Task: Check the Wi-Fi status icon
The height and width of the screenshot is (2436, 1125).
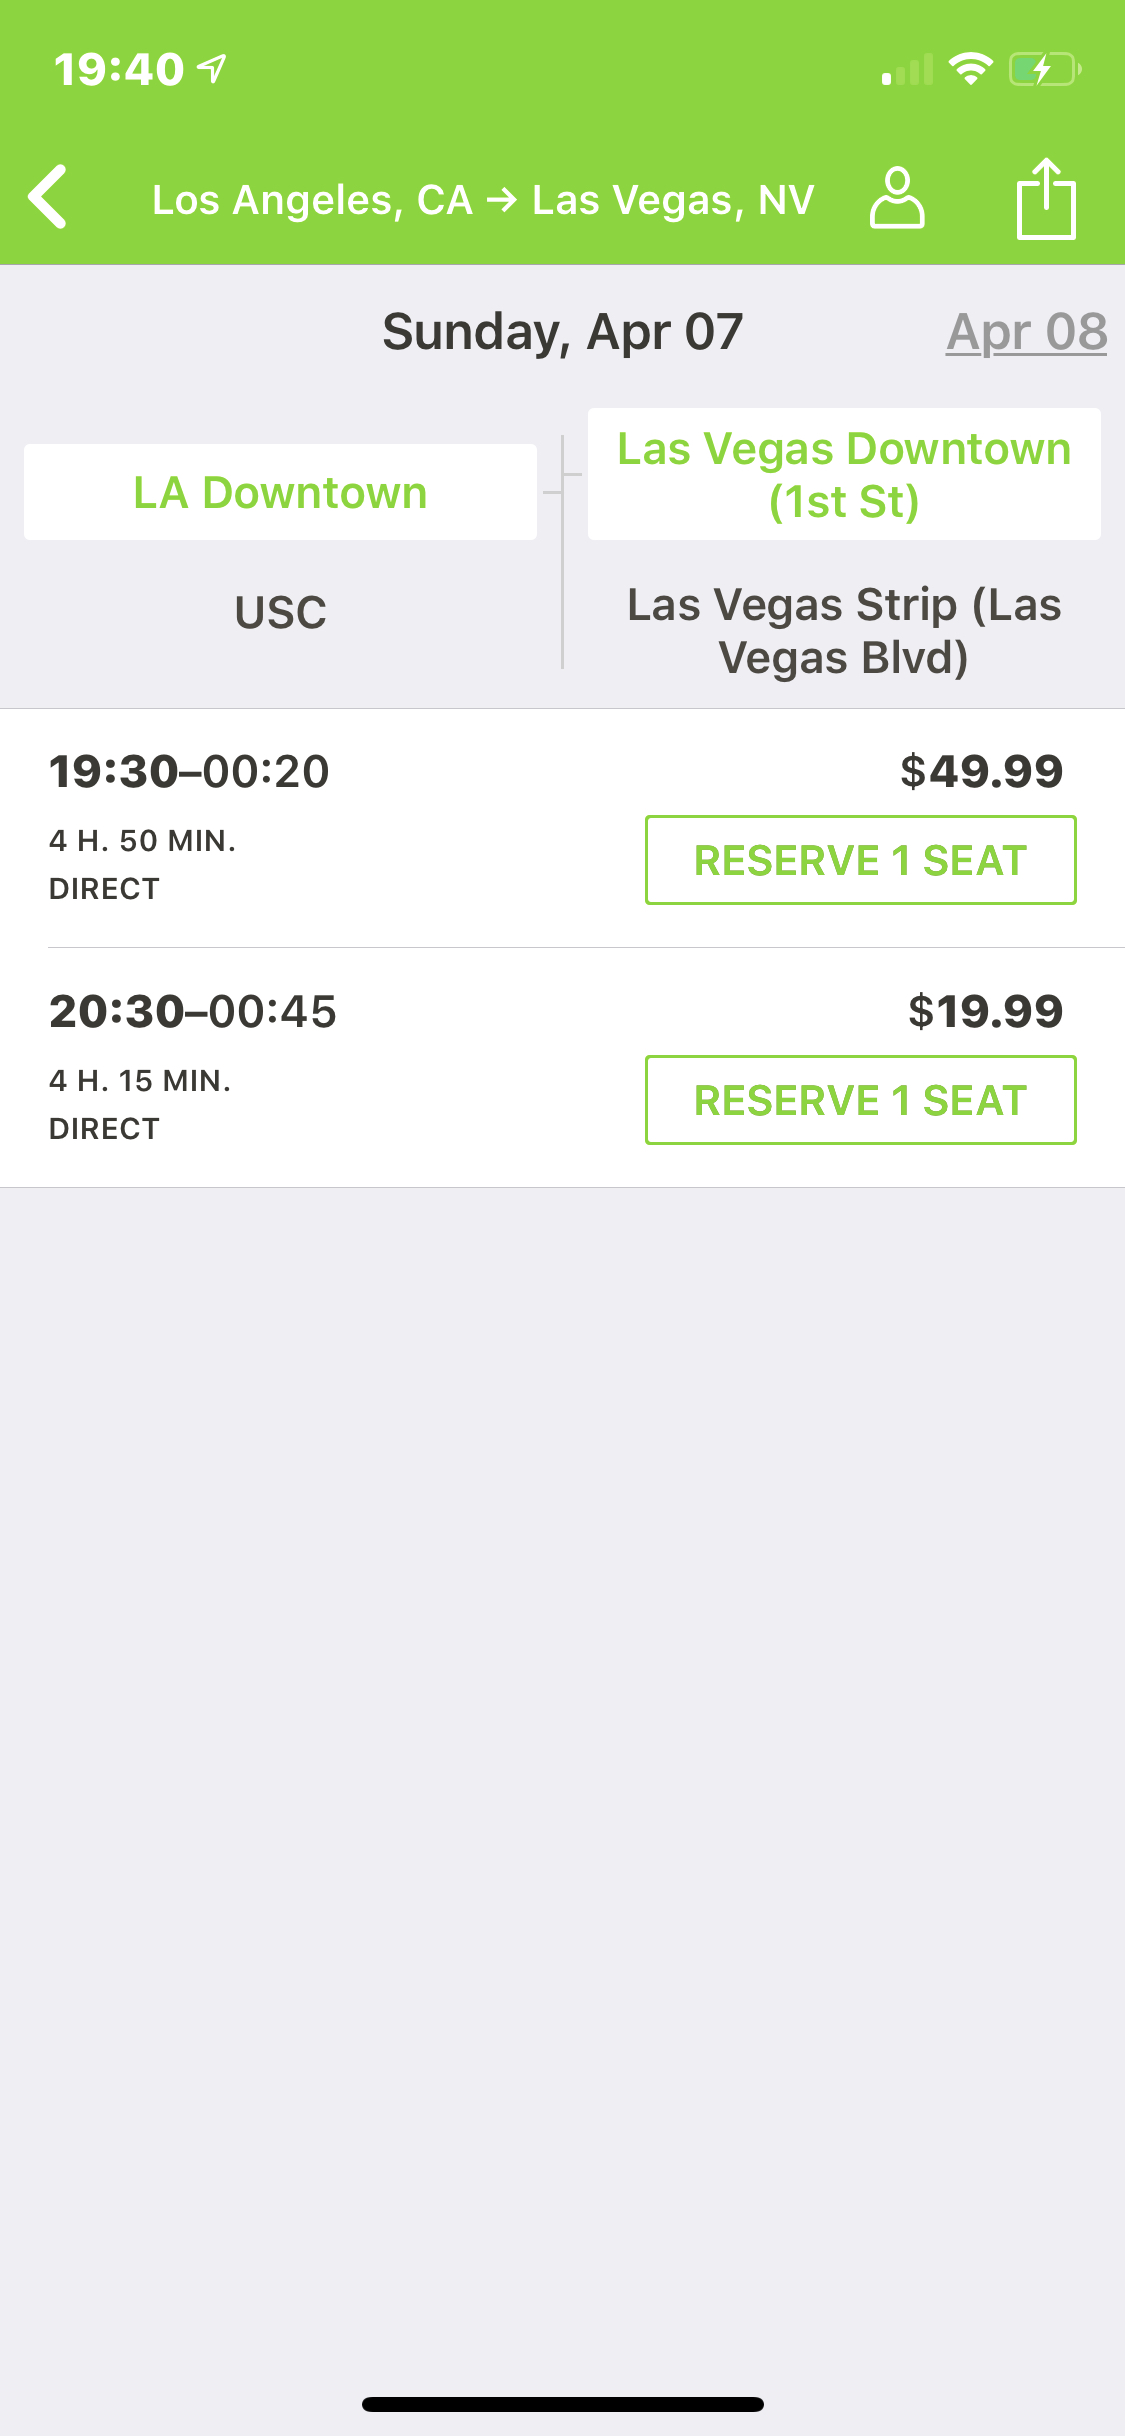Action: pos(969,69)
